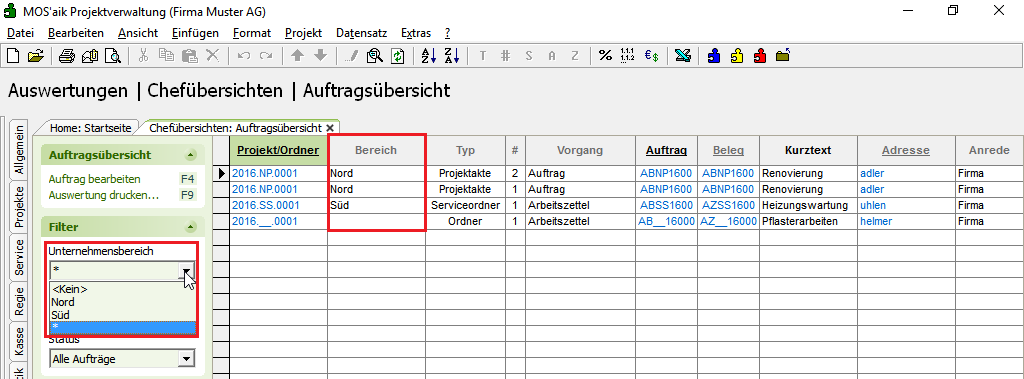Image resolution: width=1024 pixels, height=379 pixels.
Task: Click the Unternehmensbereich dropdown arrow
Action: coord(187,270)
